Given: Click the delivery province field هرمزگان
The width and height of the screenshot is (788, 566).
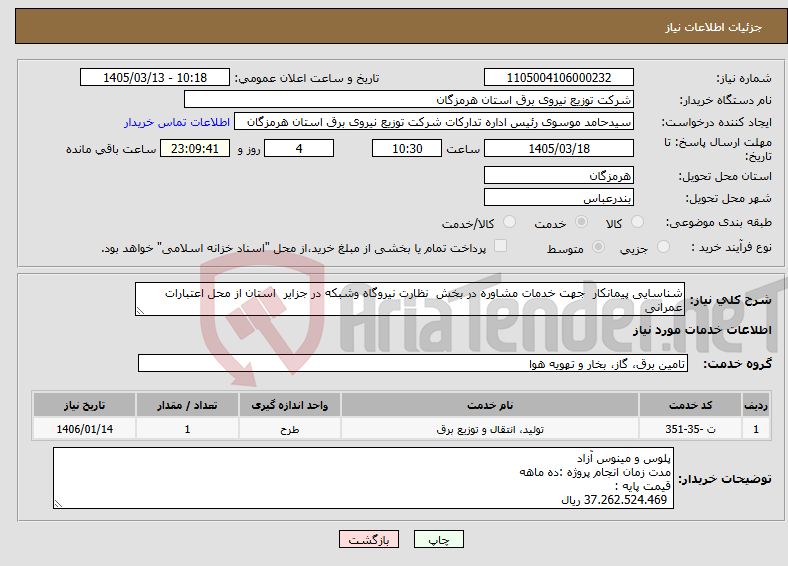Looking at the screenshot, I should [x=558, y=175].
